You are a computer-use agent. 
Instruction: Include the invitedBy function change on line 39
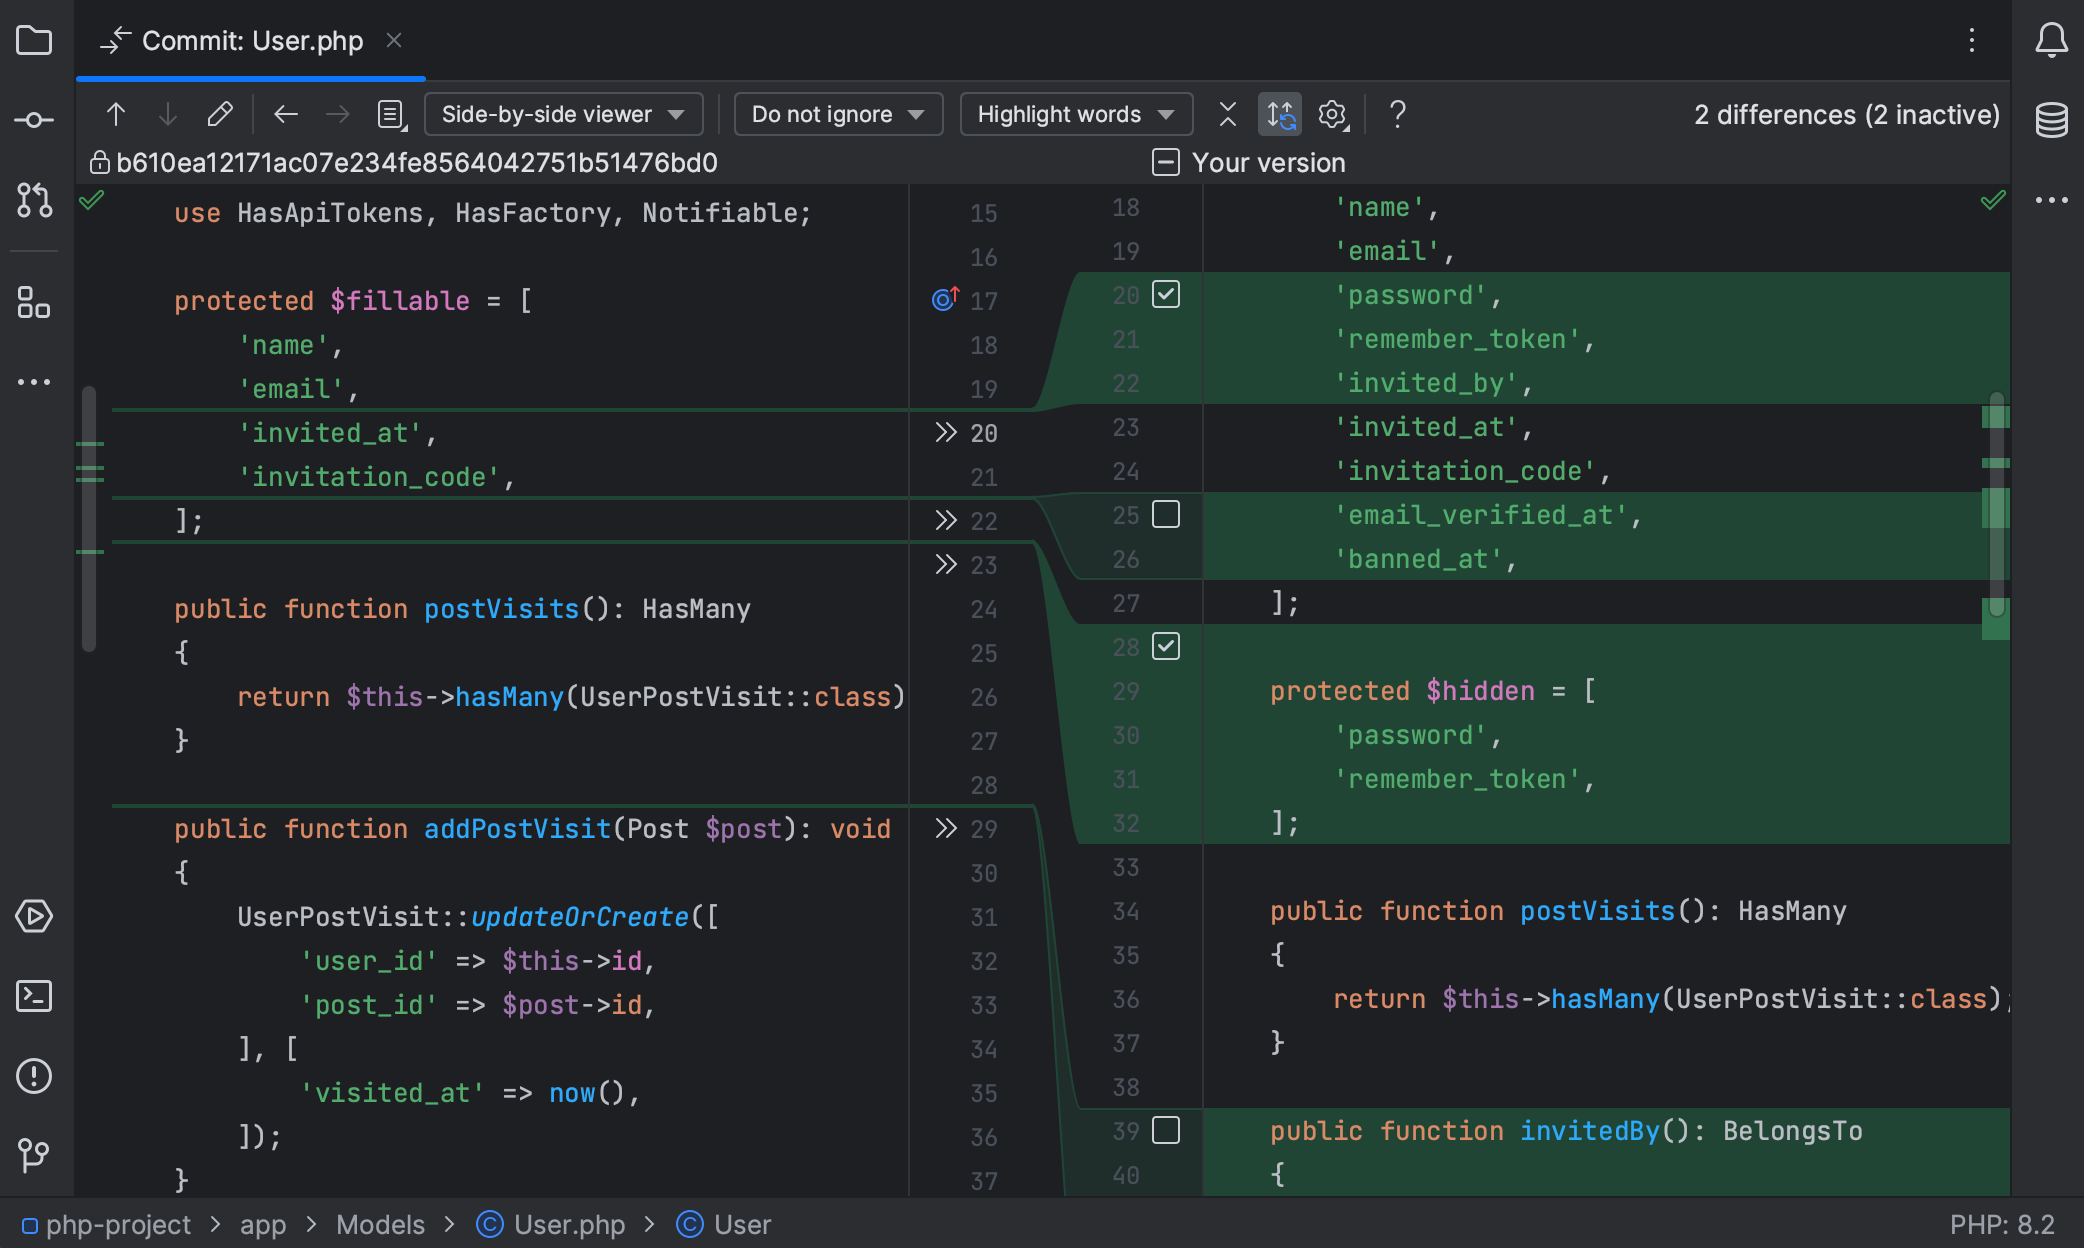coord(1166,1130)
